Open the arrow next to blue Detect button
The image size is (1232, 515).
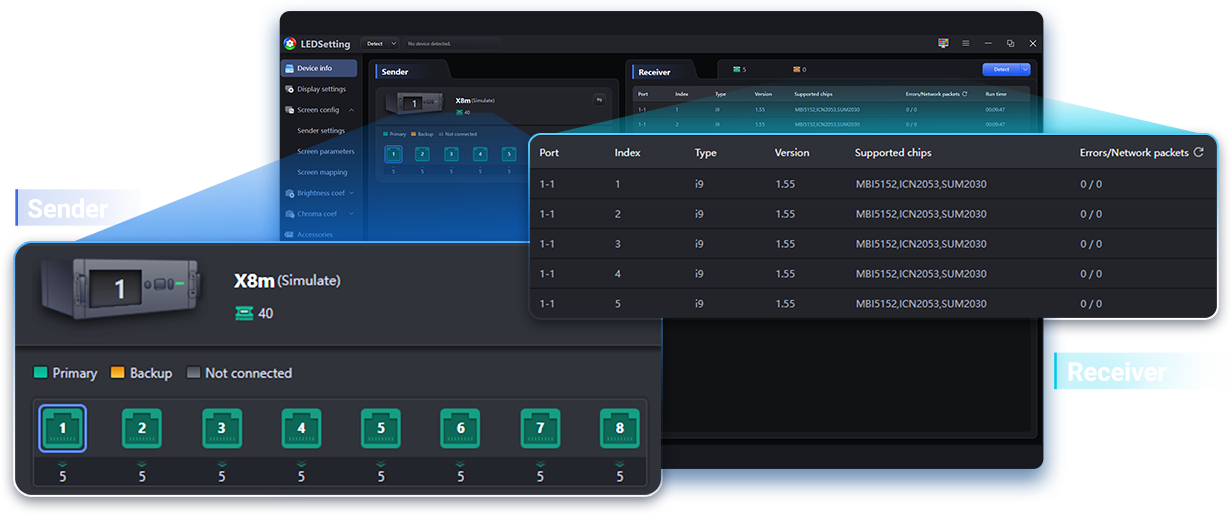pyautogui.click(x=1024, y=70)
